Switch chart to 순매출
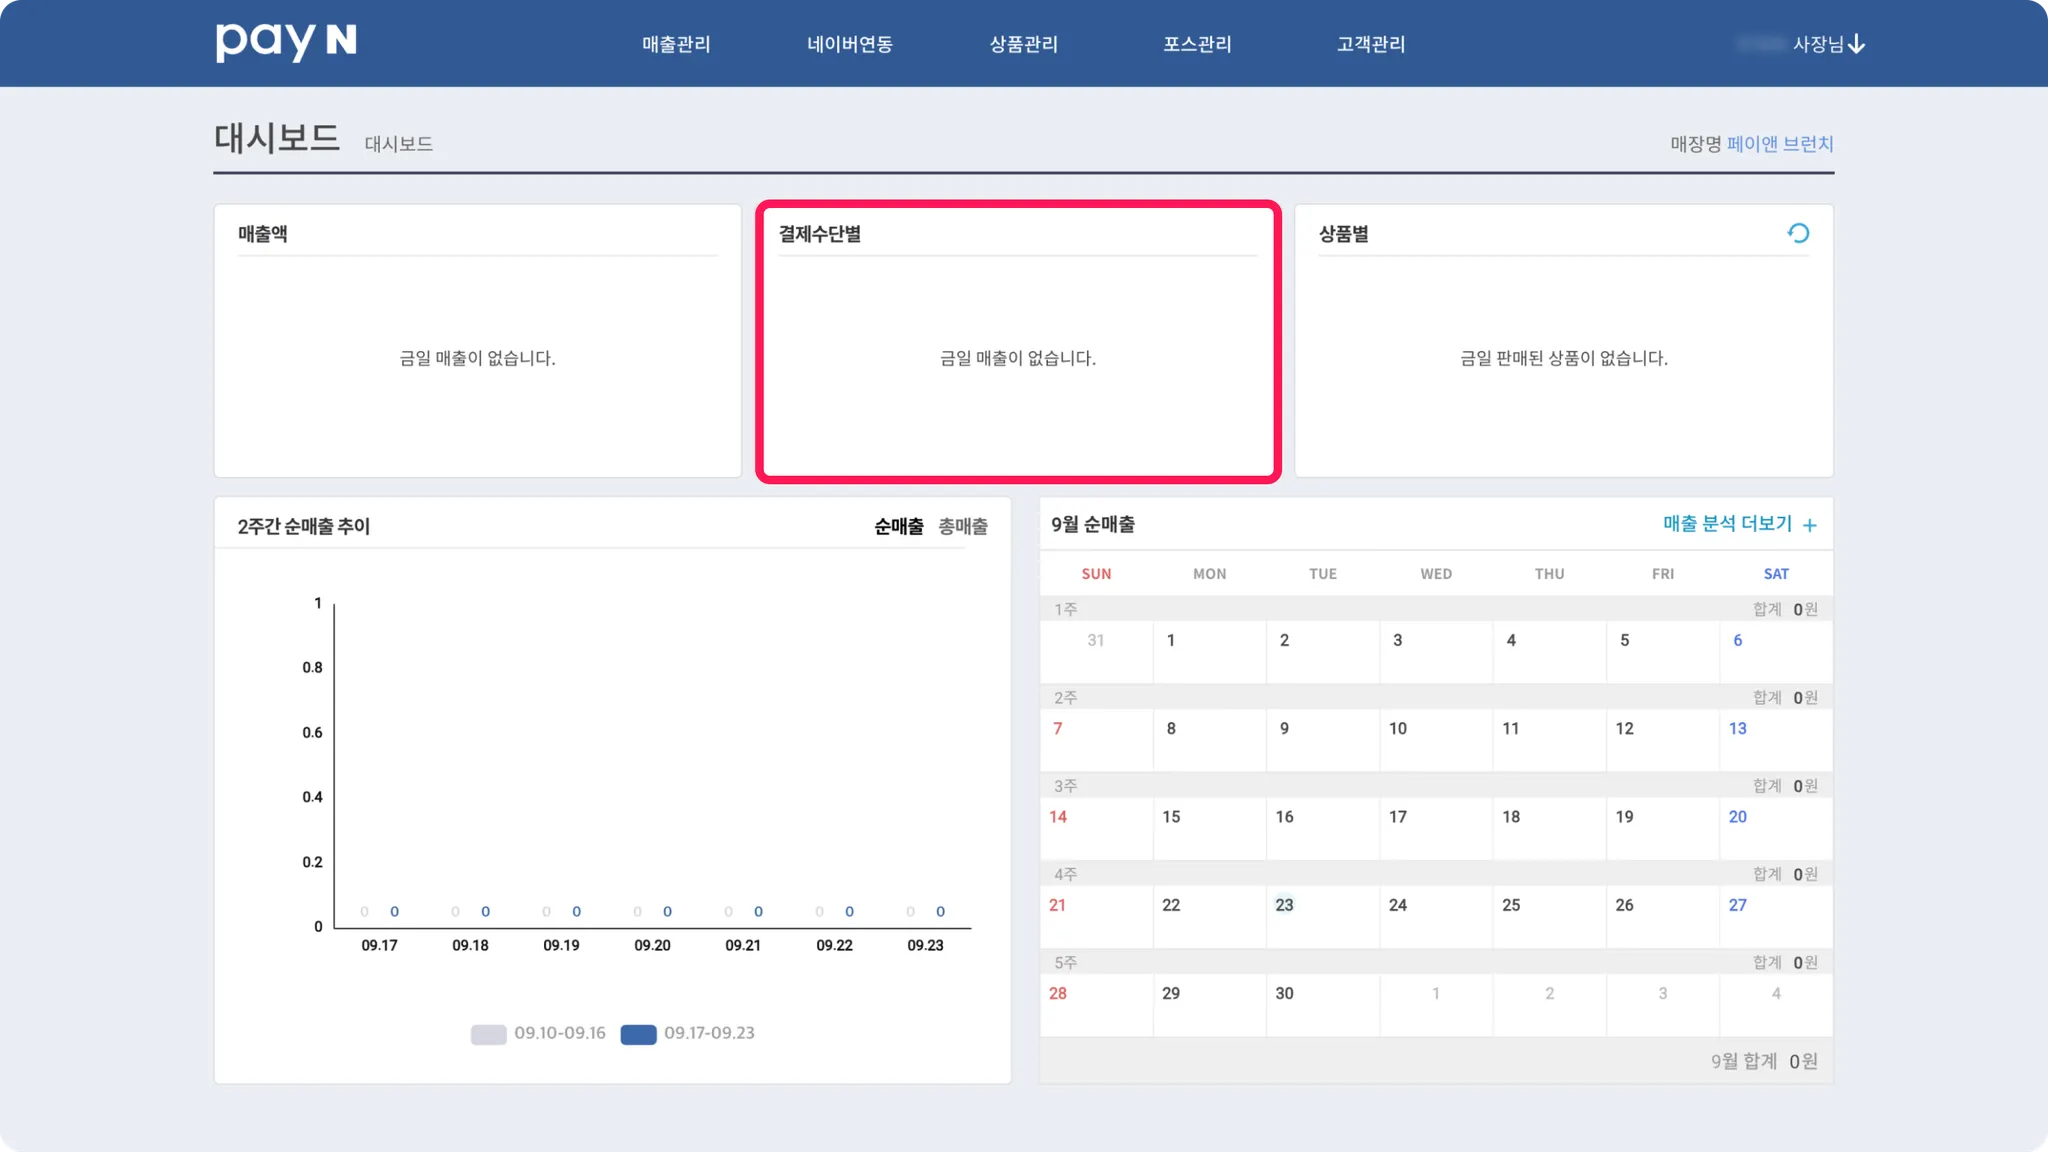The image size is (2048, 1152). pyautogui.click(x=898, y=526)
